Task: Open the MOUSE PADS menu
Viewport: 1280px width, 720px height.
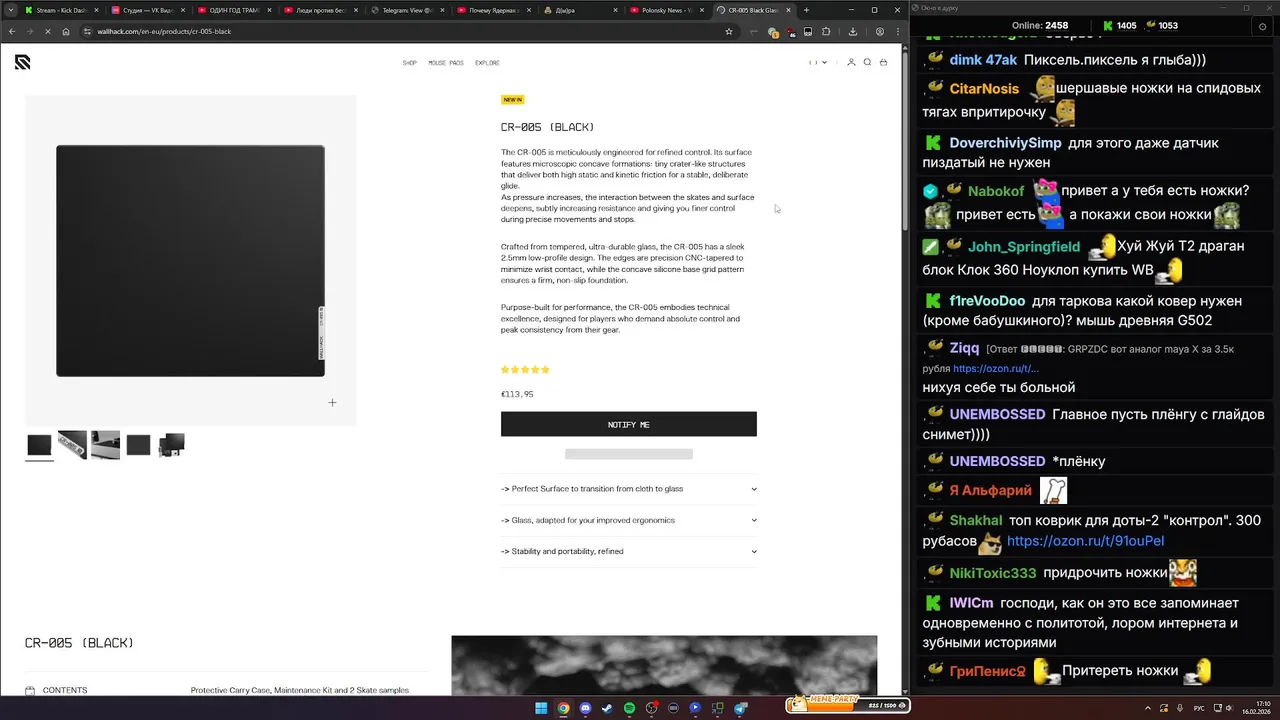Action: point(446,62)
